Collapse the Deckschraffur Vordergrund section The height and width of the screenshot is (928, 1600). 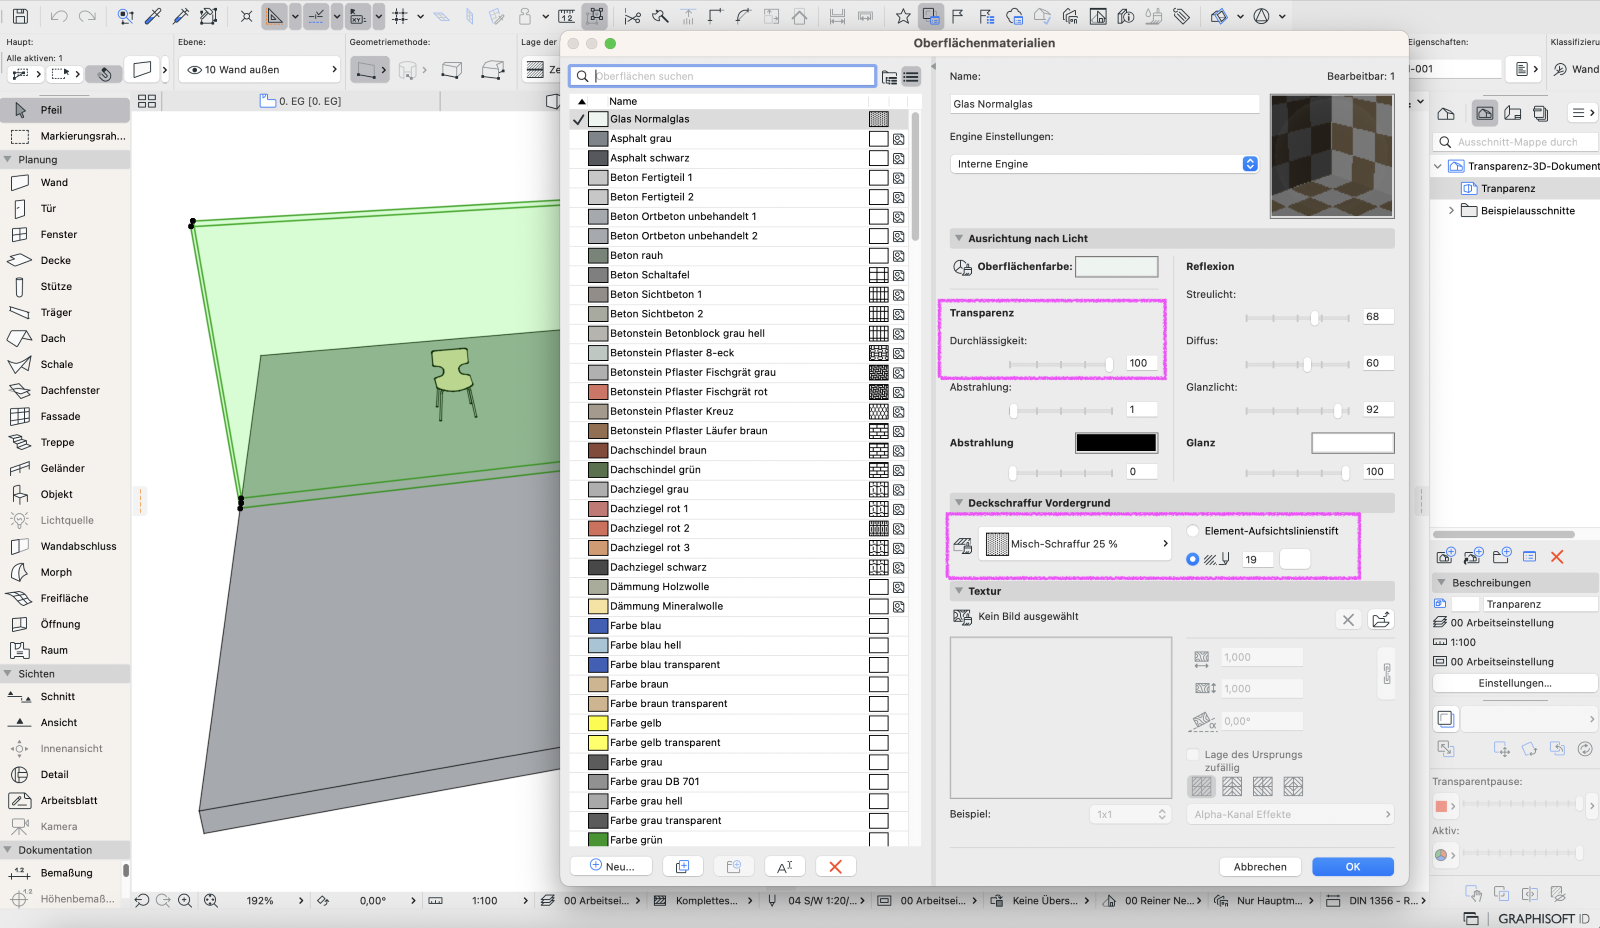(x=959, y=503)
